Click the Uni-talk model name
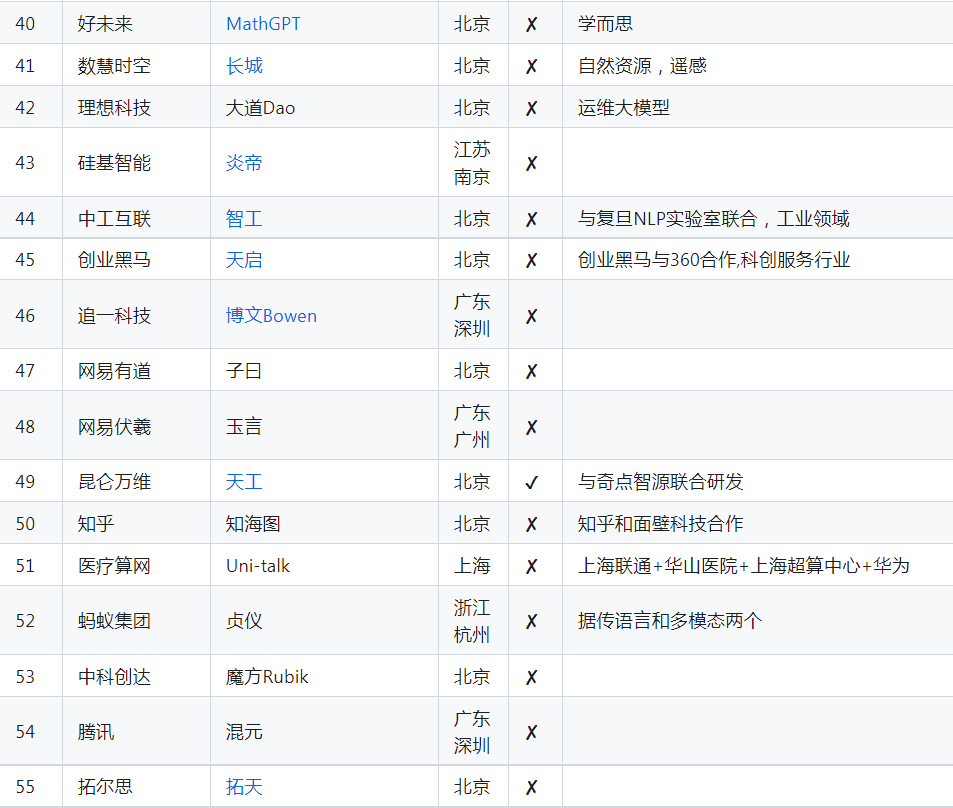 pyautogui.click(x=258, y=565)
